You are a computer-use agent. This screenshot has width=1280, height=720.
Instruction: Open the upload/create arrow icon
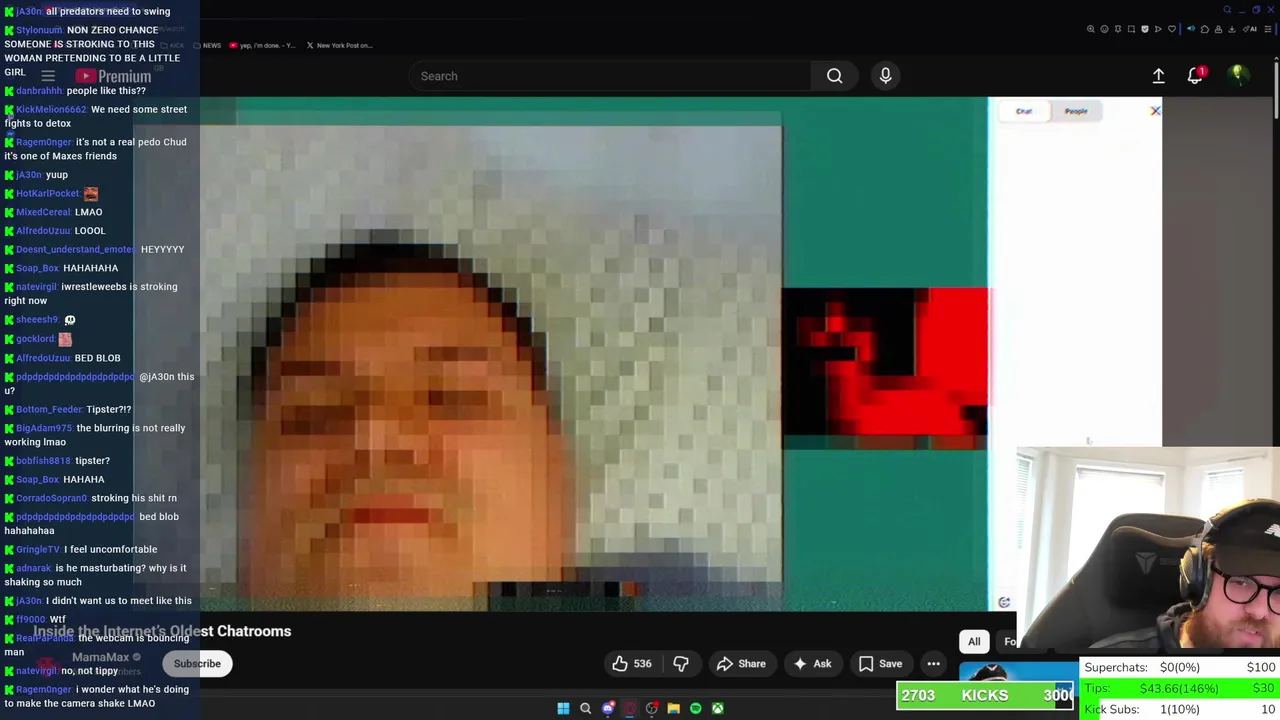1158,76
